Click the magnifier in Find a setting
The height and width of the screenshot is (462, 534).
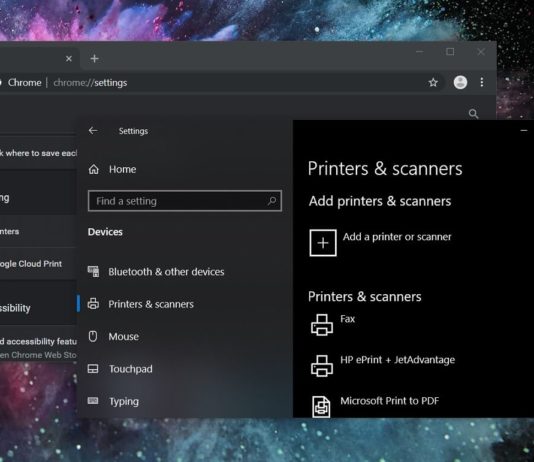click(x=272, y=201)
